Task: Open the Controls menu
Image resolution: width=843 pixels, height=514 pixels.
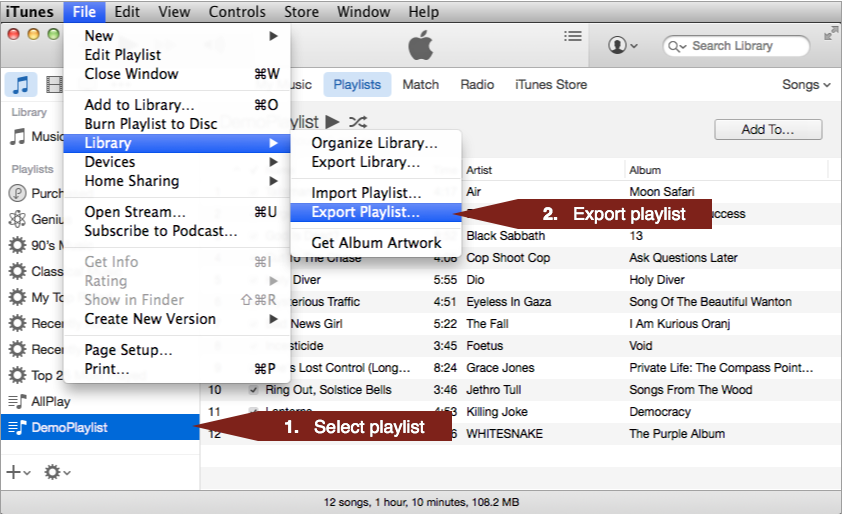Action: coord(237,11)
